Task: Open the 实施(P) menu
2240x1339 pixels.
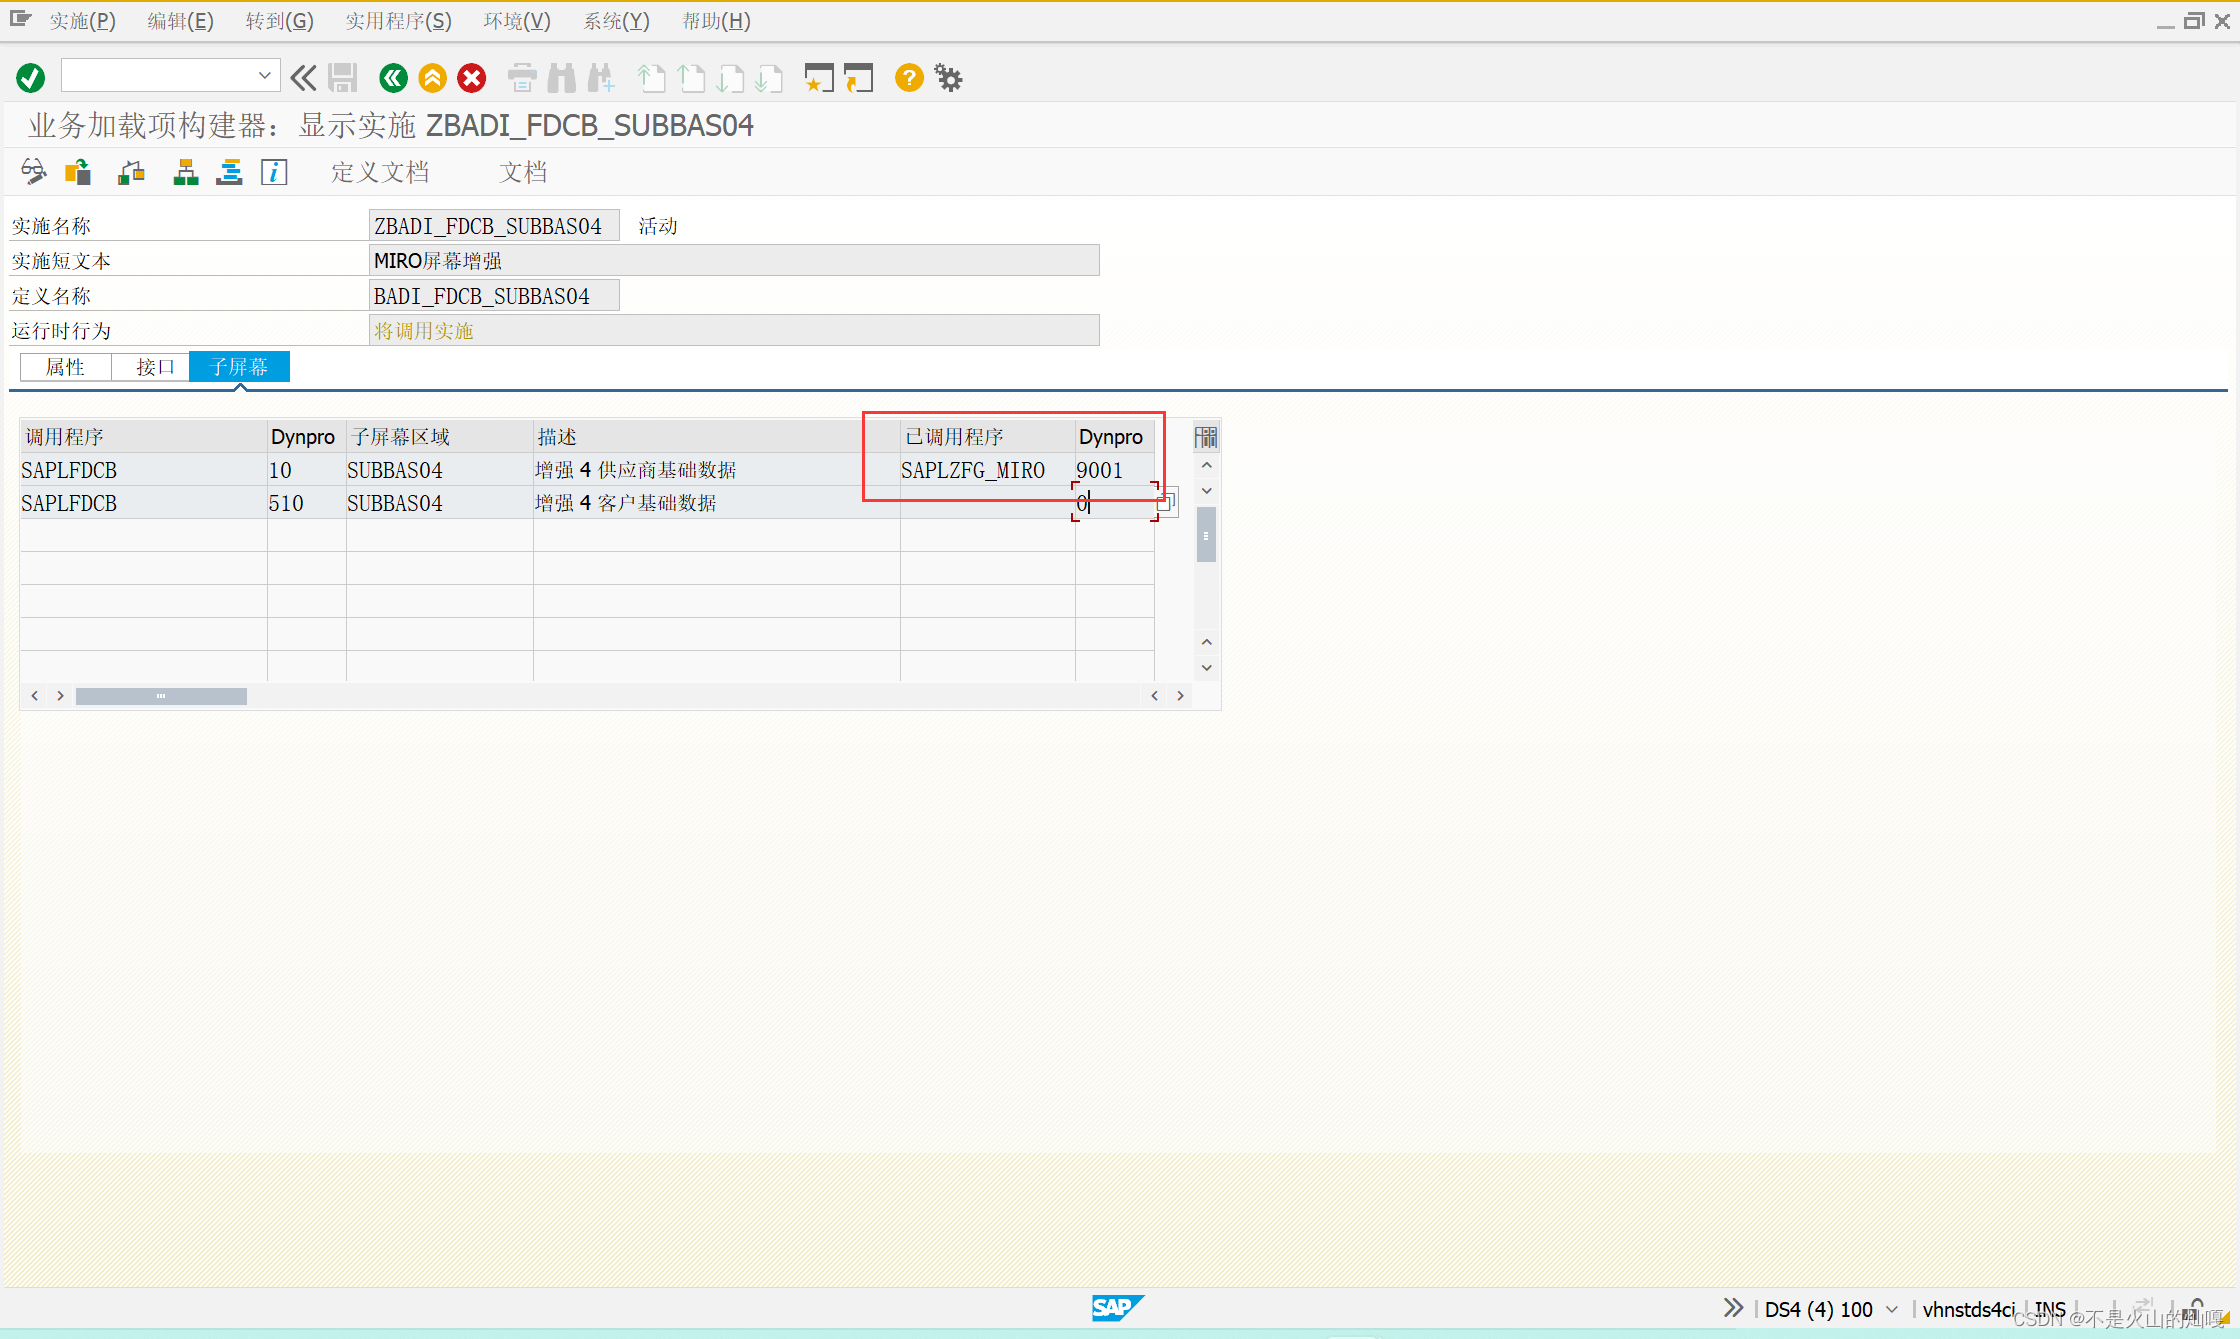Action: [82, 21]
